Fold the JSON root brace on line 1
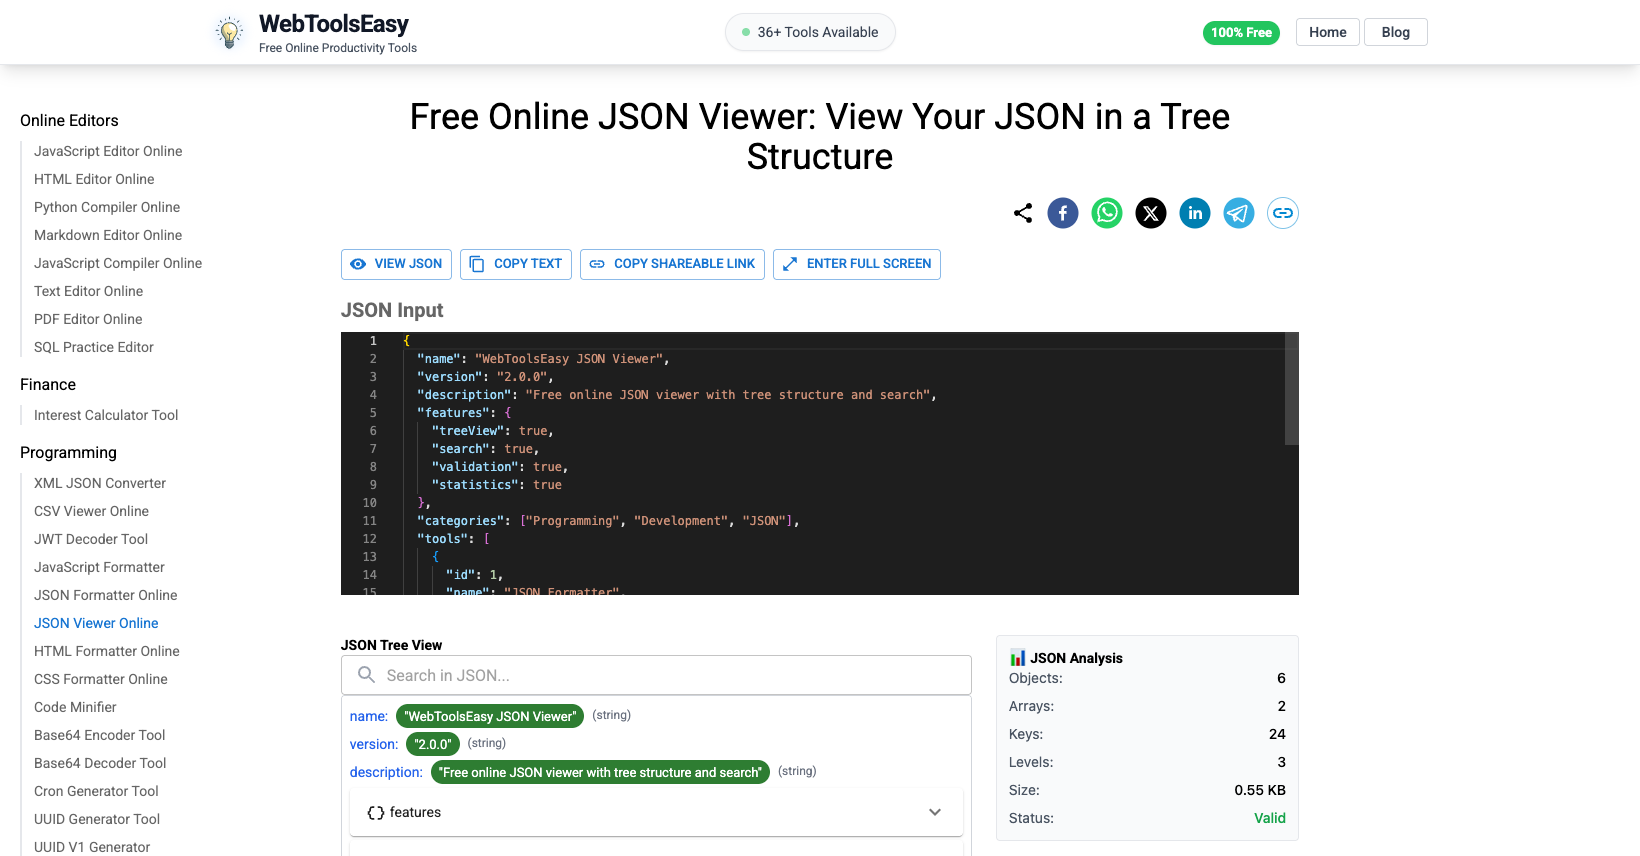This screenshot has width=1640, height=856. click(x=406, y=341)
